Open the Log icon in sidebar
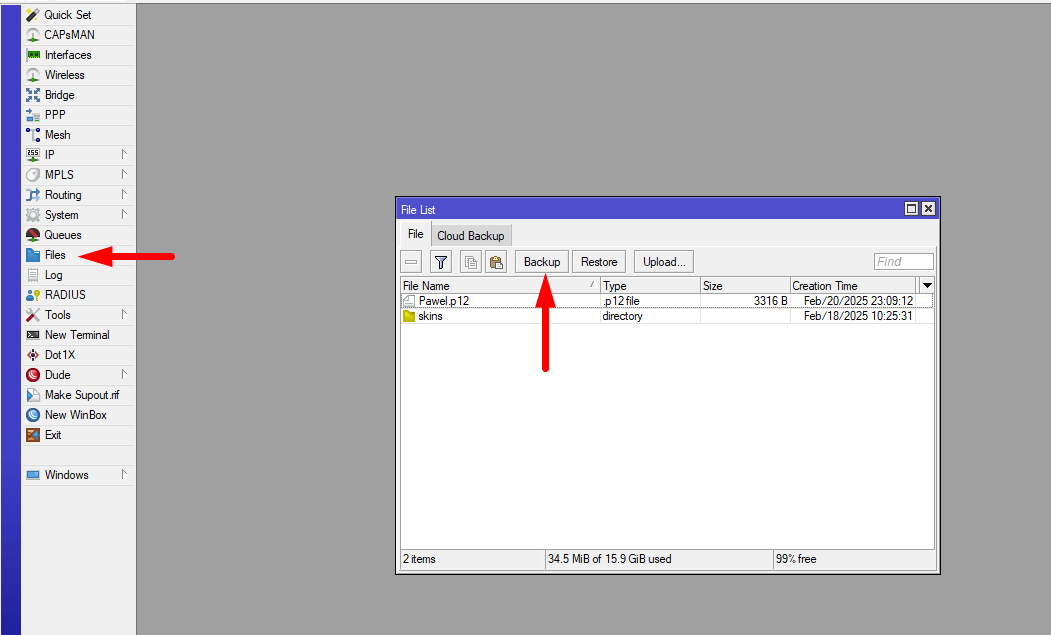The width and height of the screenshot is (1051, 635). pyautogui.click(x=33, y=275)
